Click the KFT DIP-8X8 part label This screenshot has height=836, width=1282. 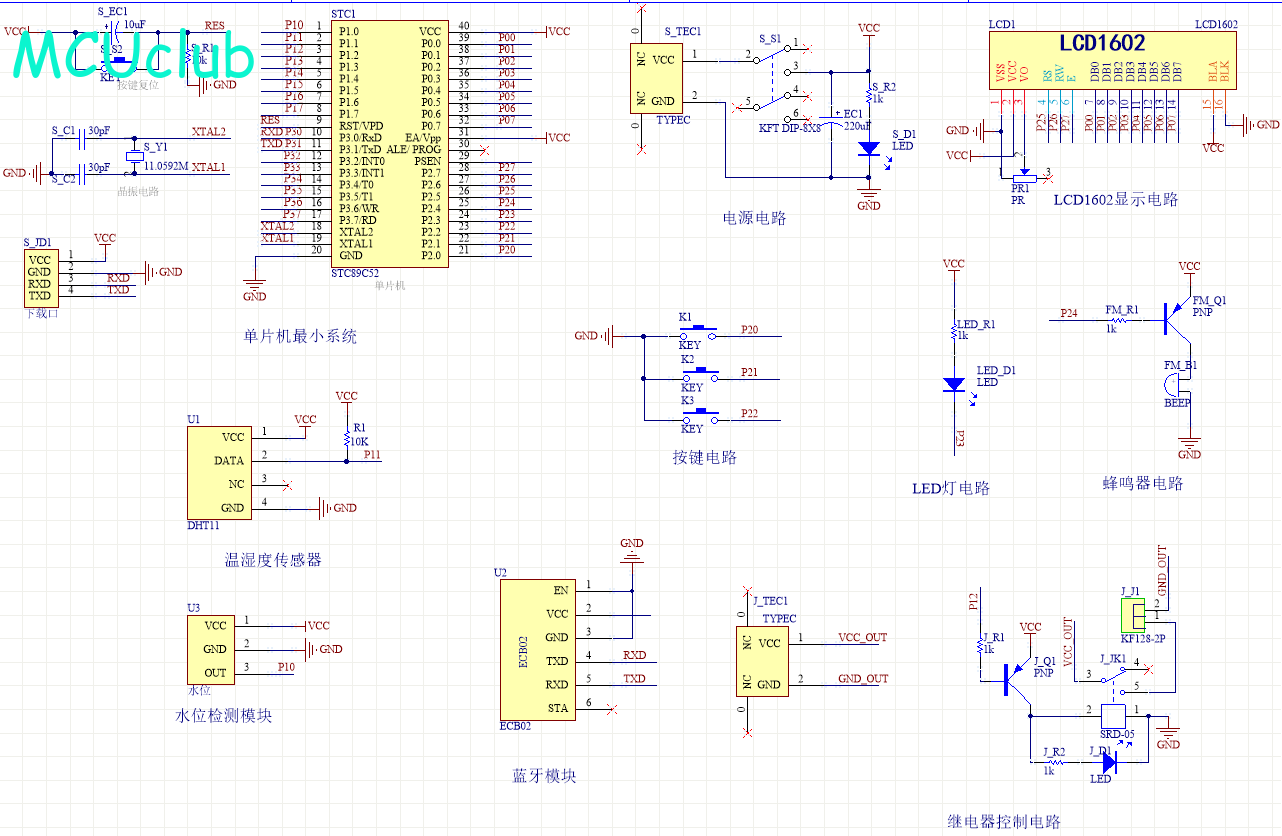tap(790, 128)
